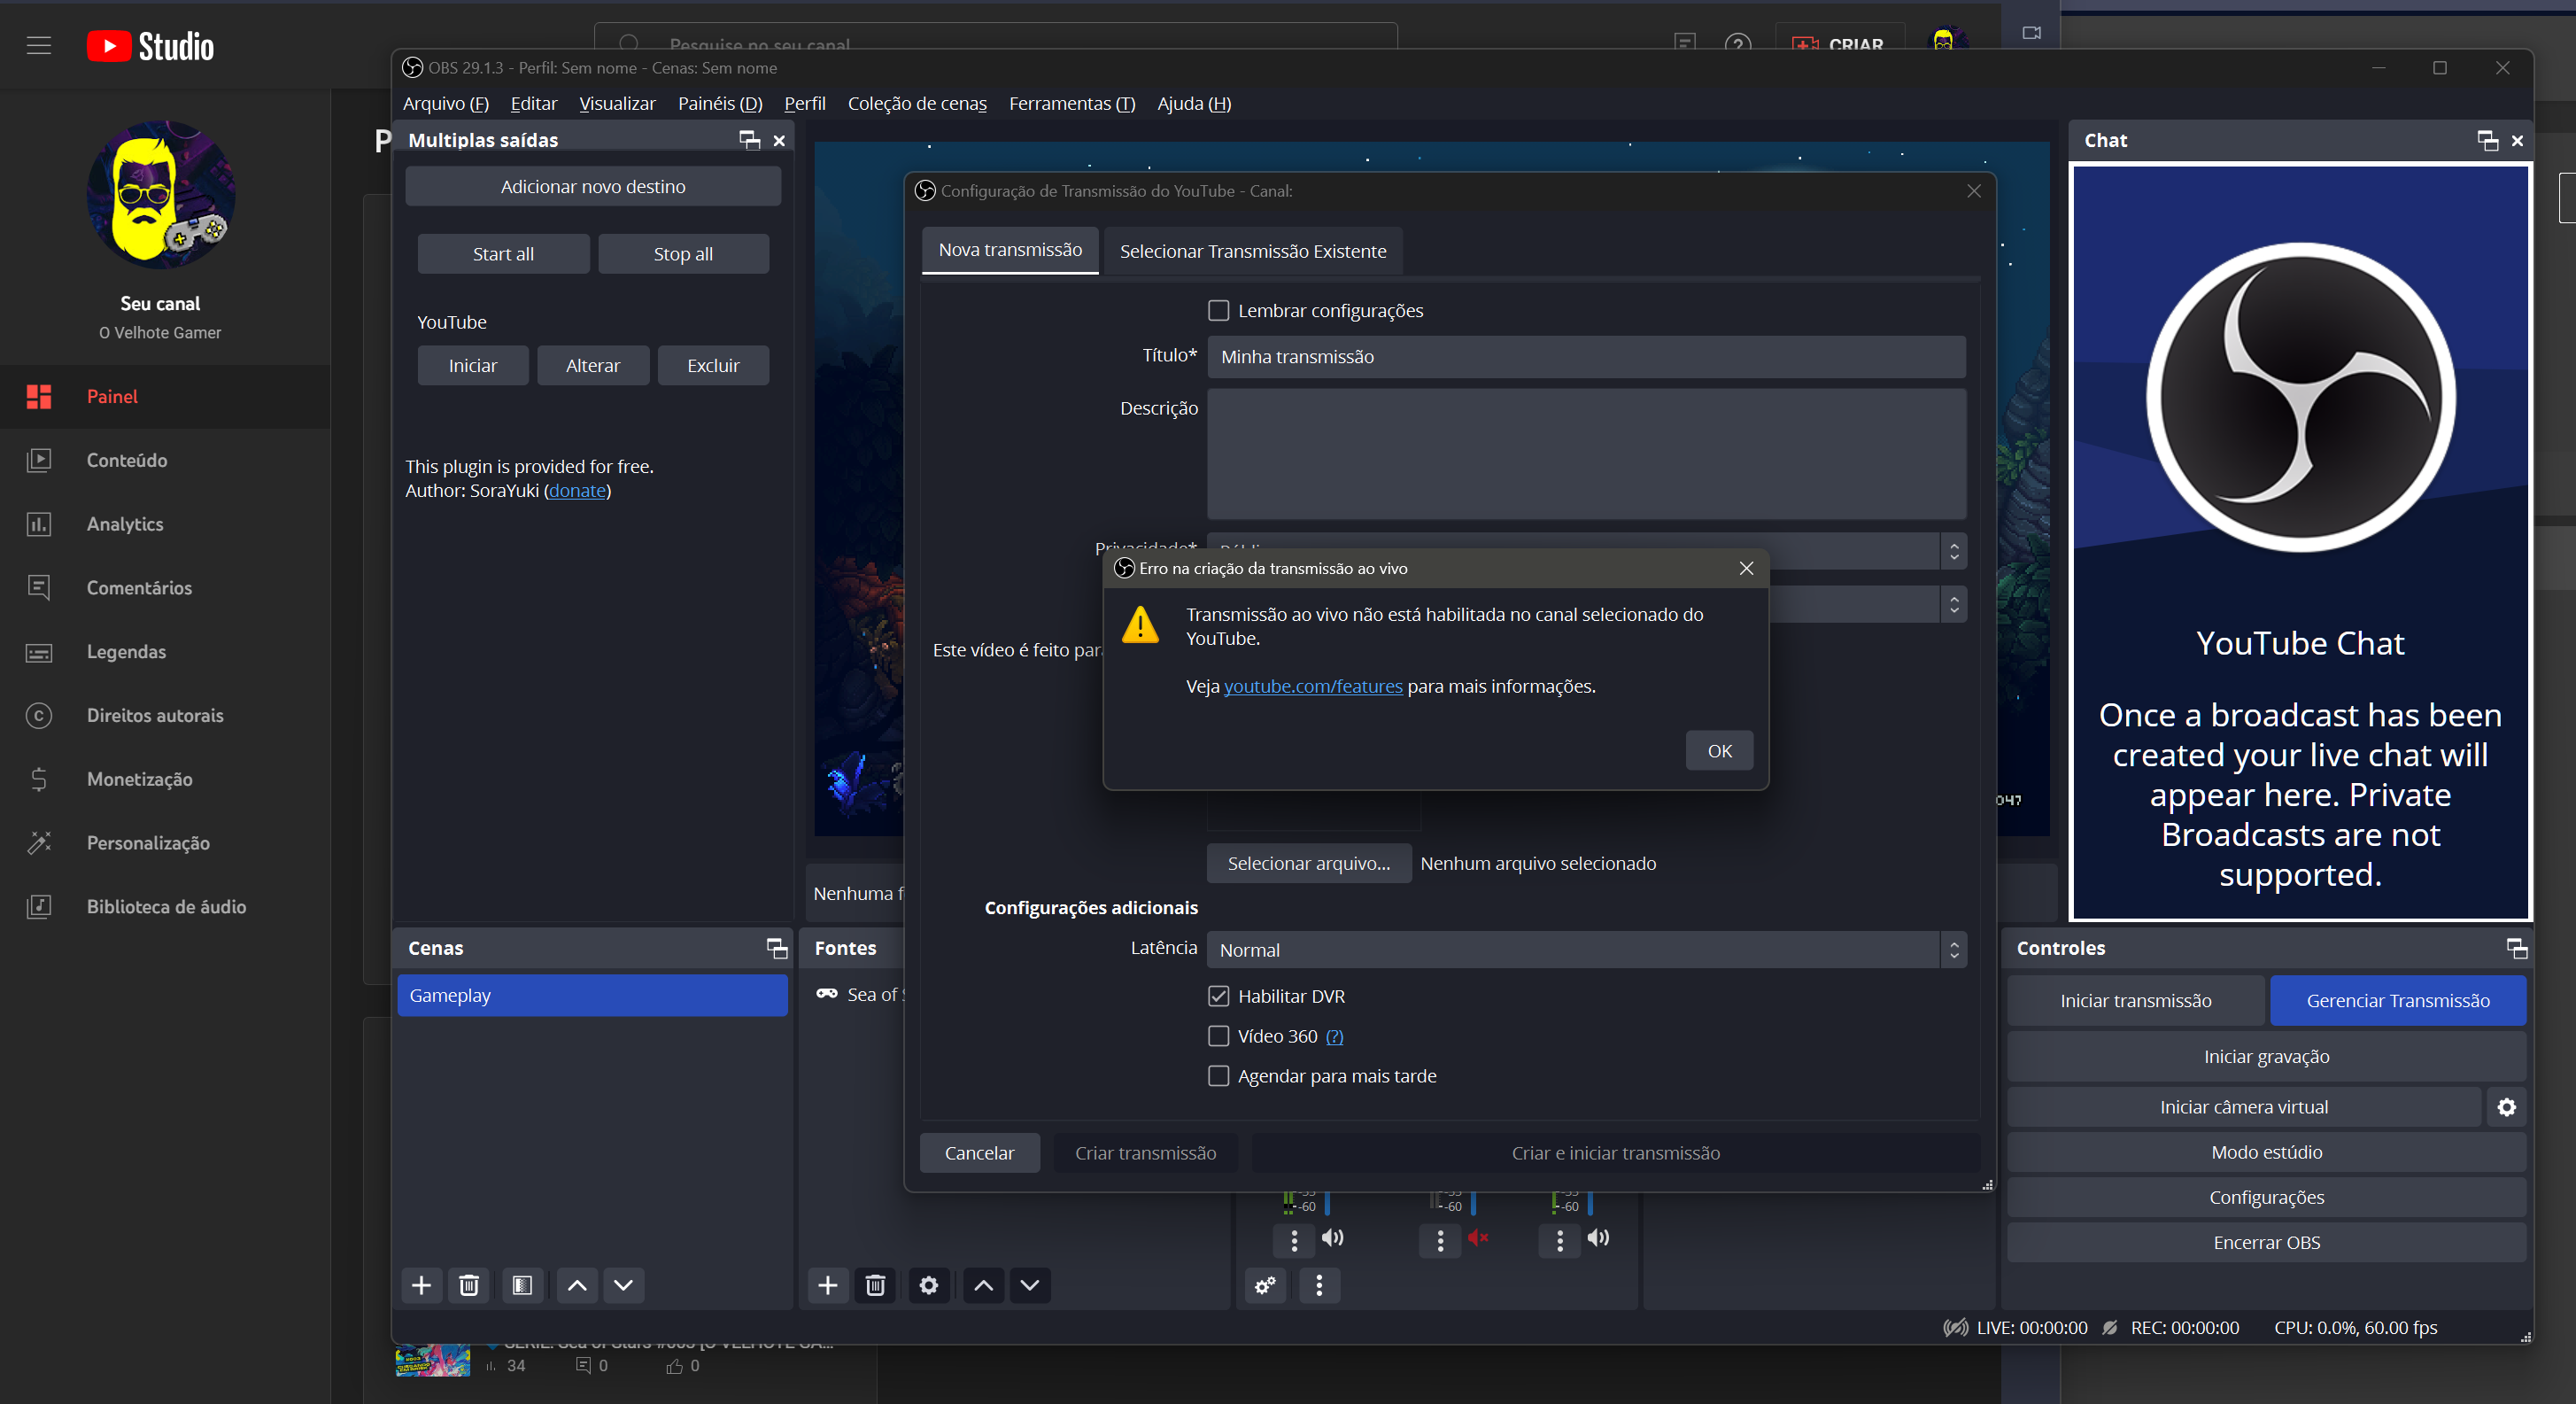Mute the third audio mixer channel speaker
The height and width of the screenshot is (1404, 2576).
1599,1238
